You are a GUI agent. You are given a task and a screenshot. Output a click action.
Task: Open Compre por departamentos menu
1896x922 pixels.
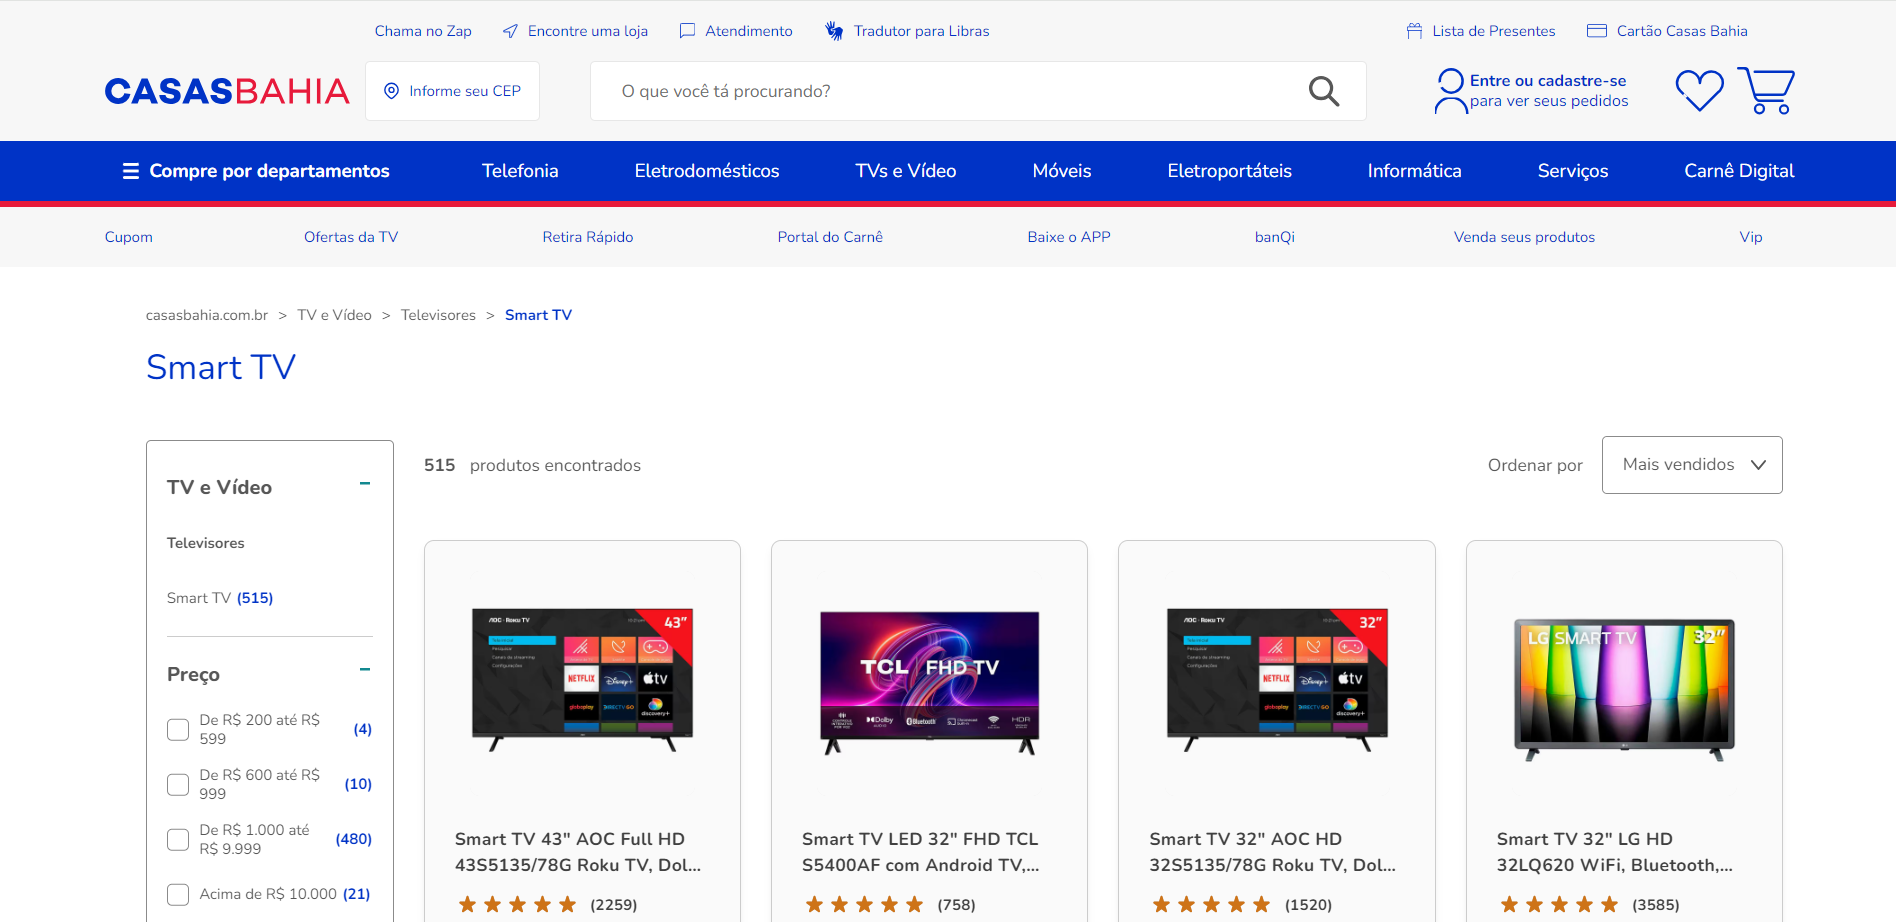[x=256, y=171]
